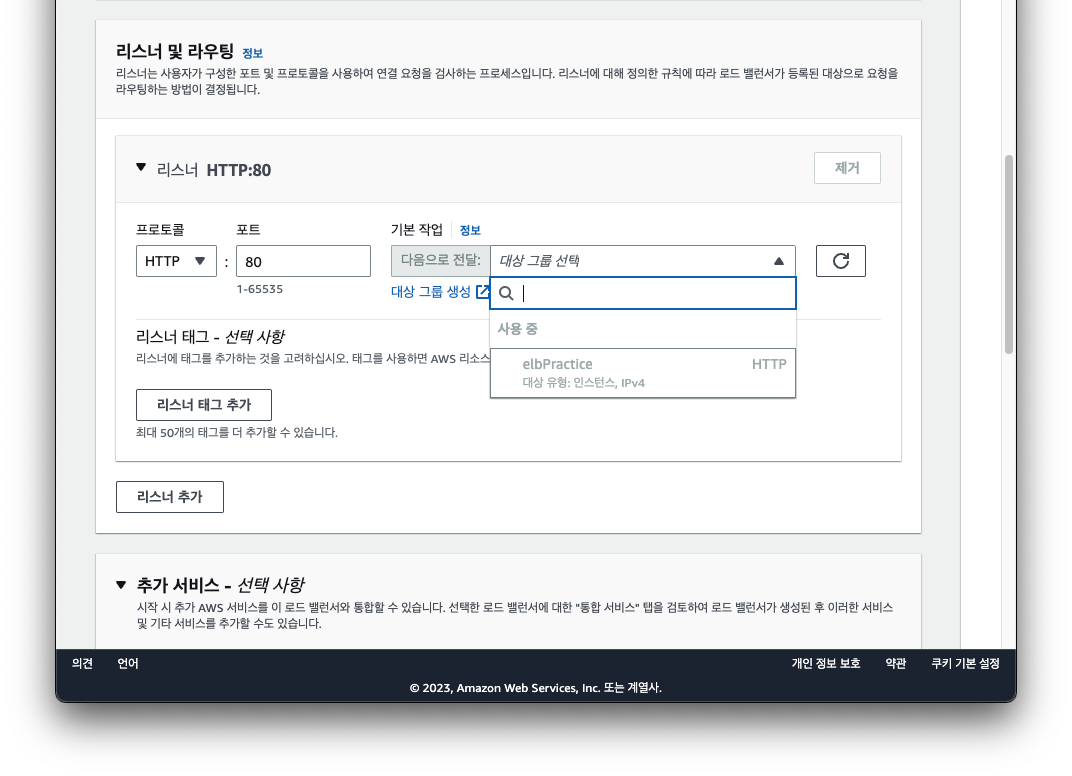Image resolution: width=1072 pixels, height=776 pixels.
Task: Click the refresh target groups icon button
Action: coord(840,260)
